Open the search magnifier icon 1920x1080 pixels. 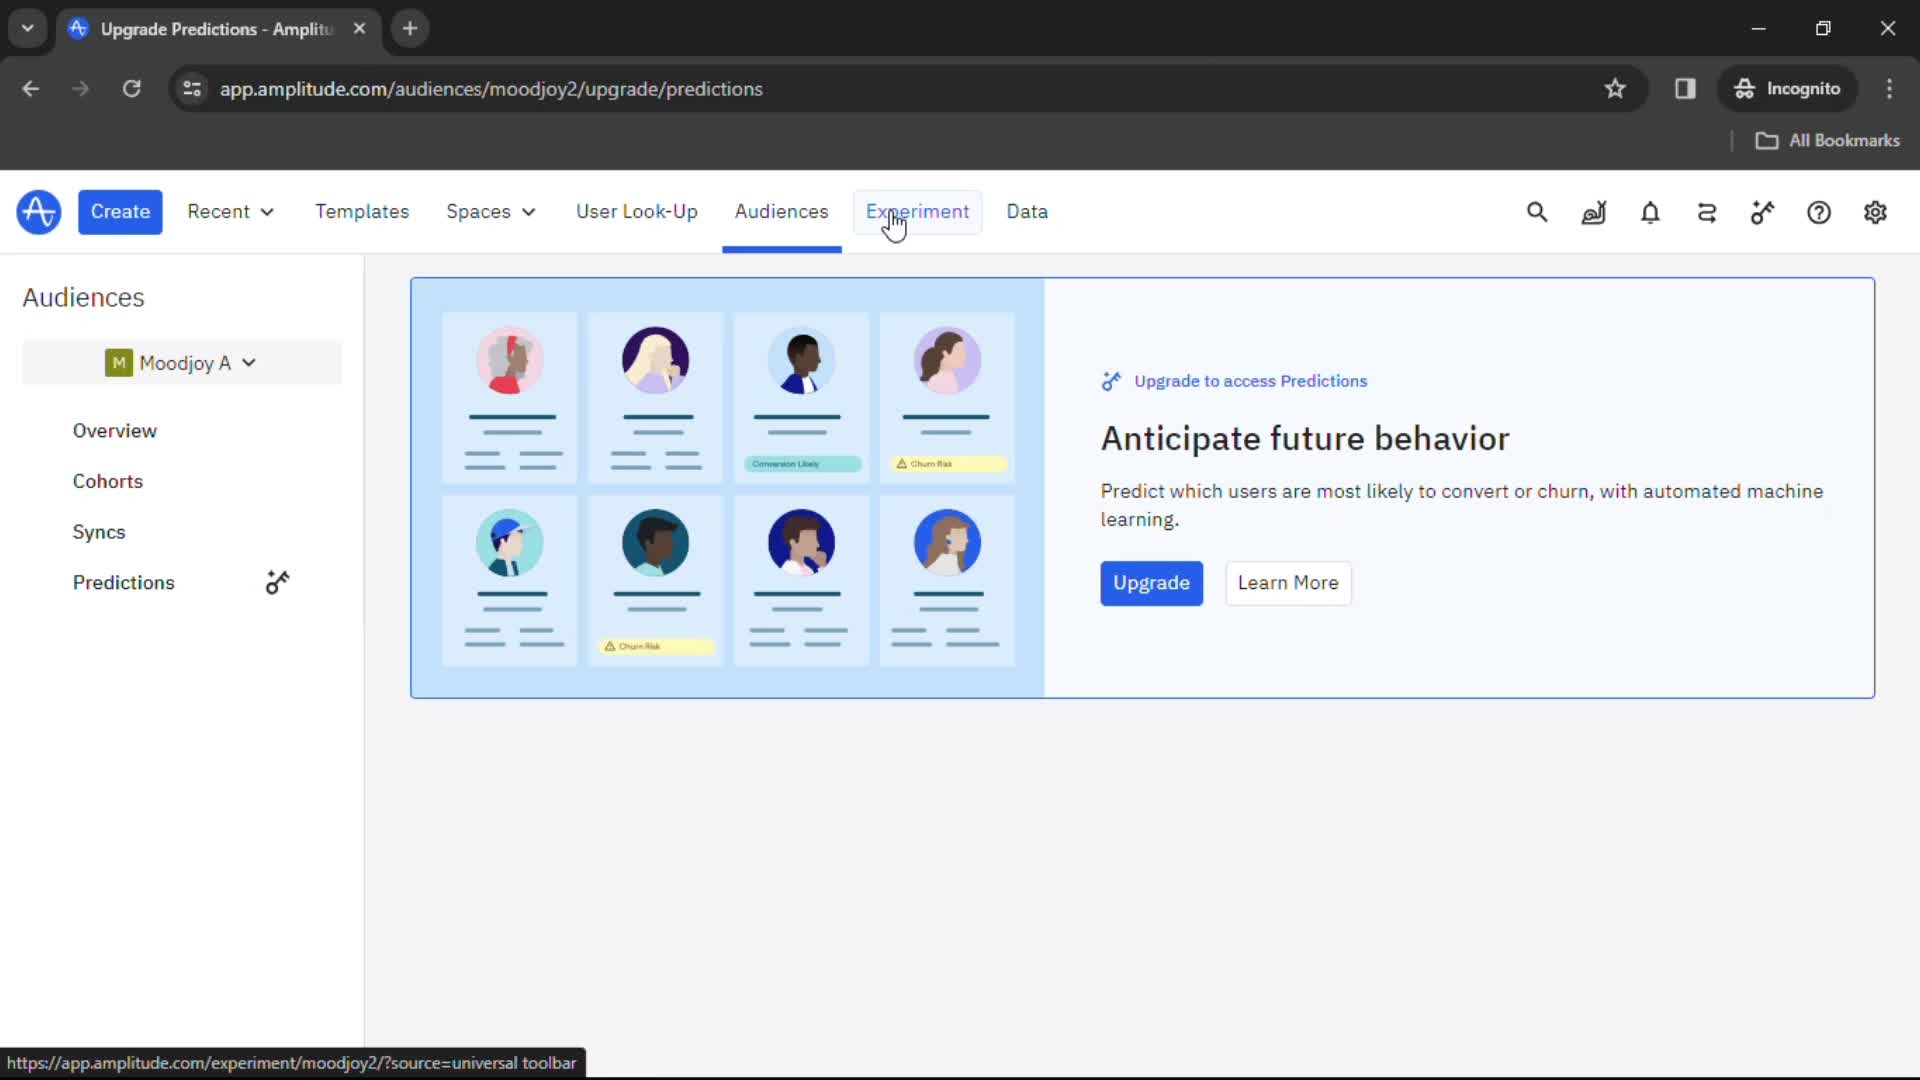point(1537,212)
